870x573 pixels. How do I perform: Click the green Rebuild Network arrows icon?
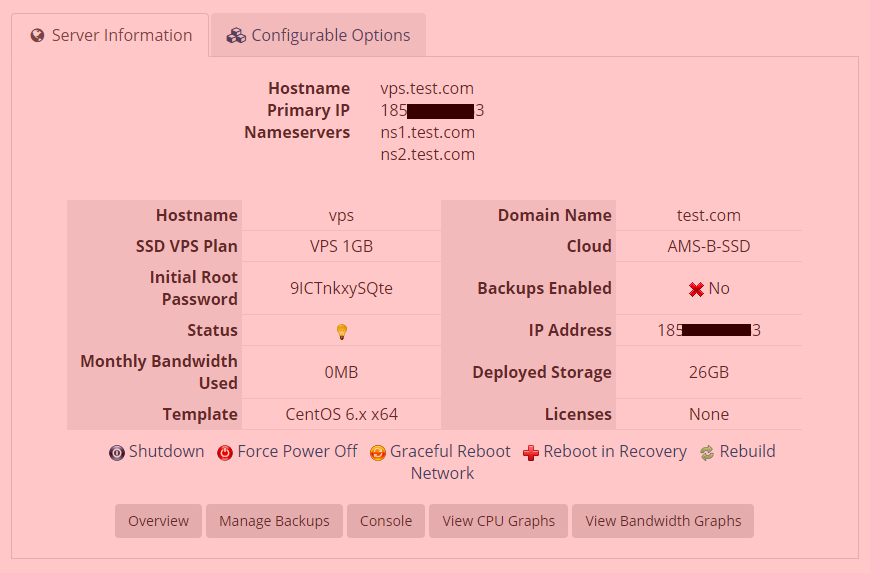707,453
